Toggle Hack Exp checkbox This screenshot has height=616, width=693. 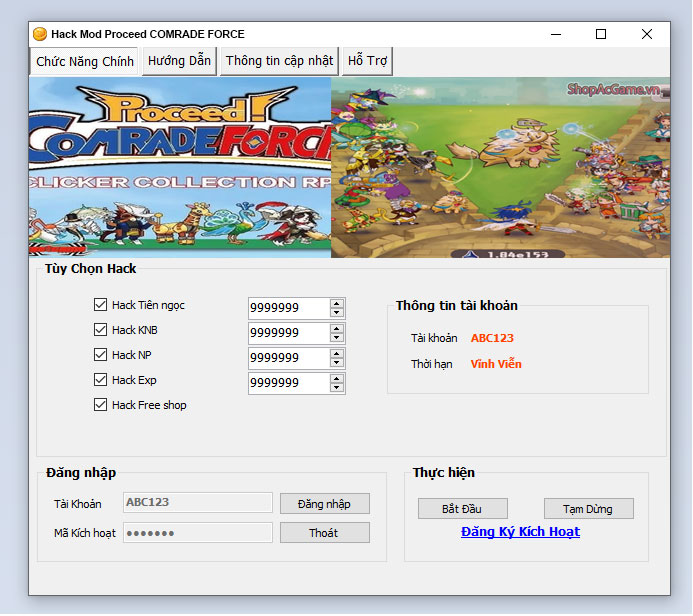coord(100,380)
